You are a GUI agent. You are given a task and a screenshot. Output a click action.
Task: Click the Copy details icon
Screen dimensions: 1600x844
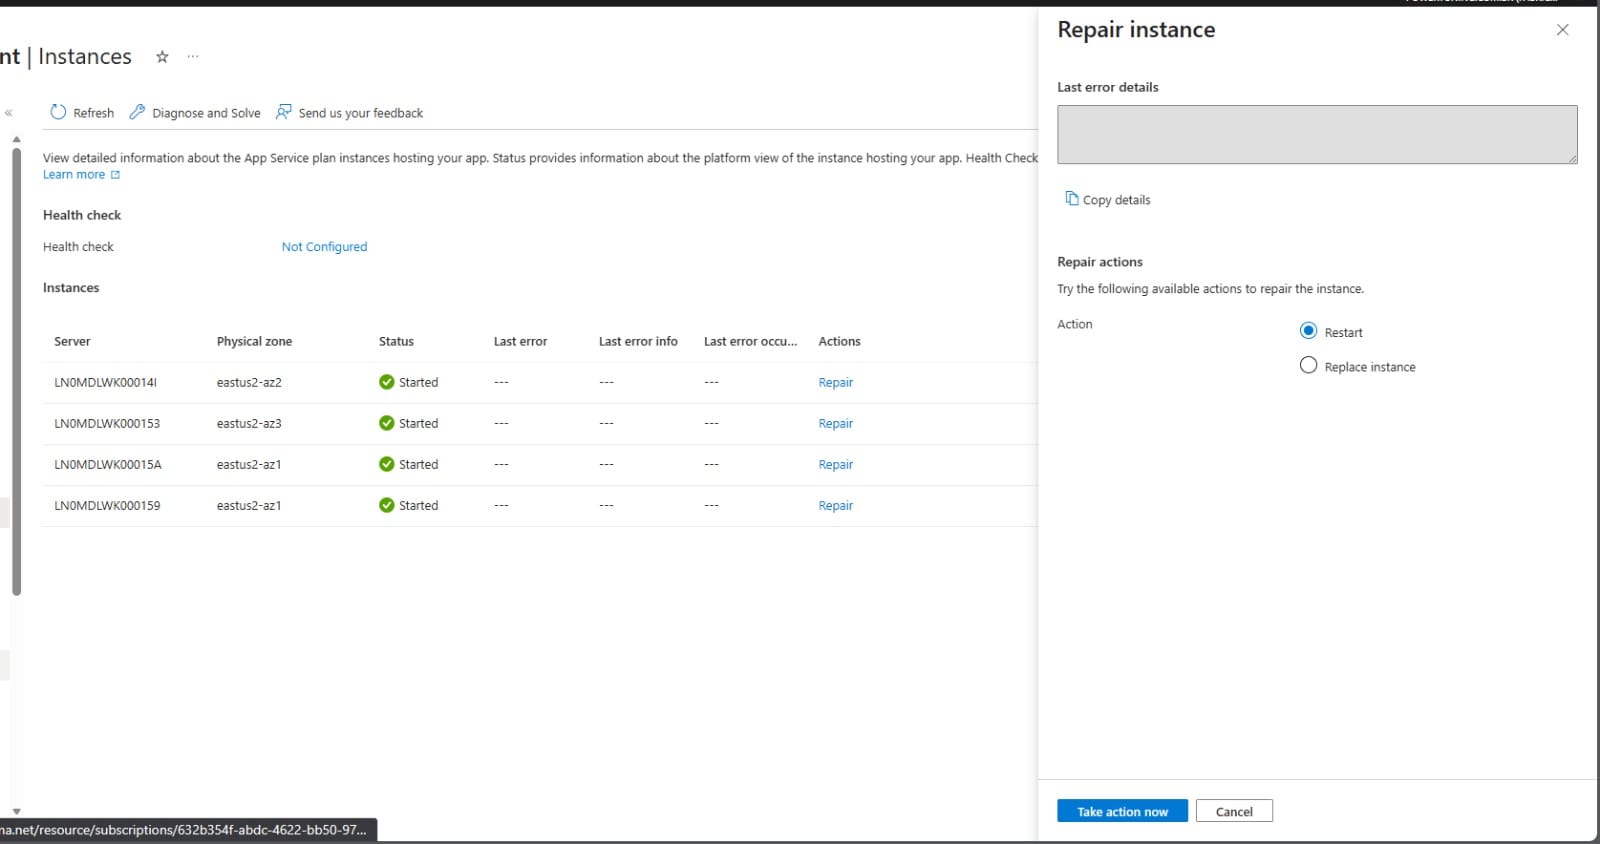1071,199
